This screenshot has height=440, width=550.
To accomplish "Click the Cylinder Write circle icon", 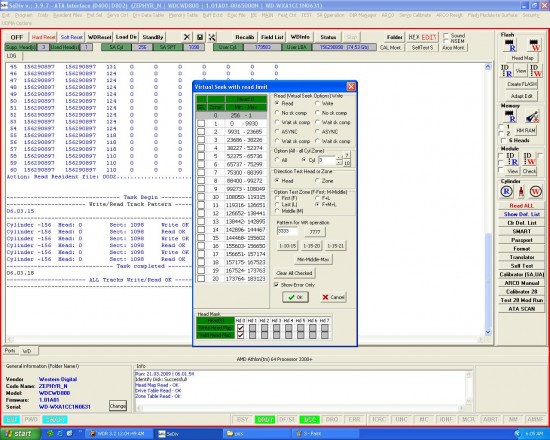I will tap(535, 191).
